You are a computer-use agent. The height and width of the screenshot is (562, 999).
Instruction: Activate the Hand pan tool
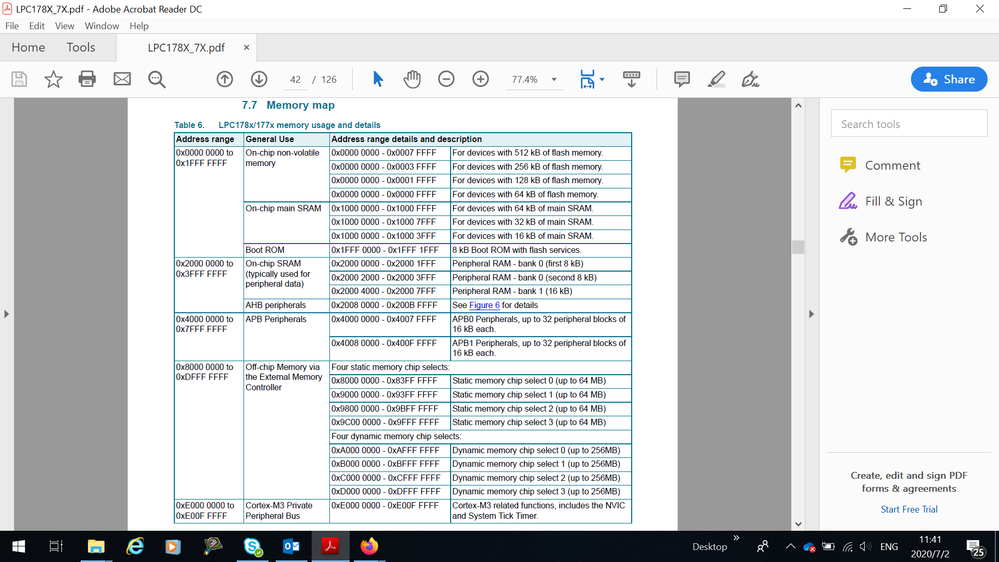[412, 79]
